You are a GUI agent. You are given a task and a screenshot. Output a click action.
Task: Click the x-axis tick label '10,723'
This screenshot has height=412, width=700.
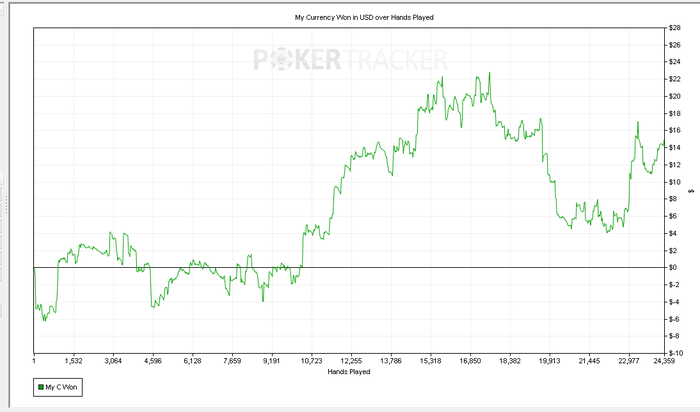tap(311, 361)
